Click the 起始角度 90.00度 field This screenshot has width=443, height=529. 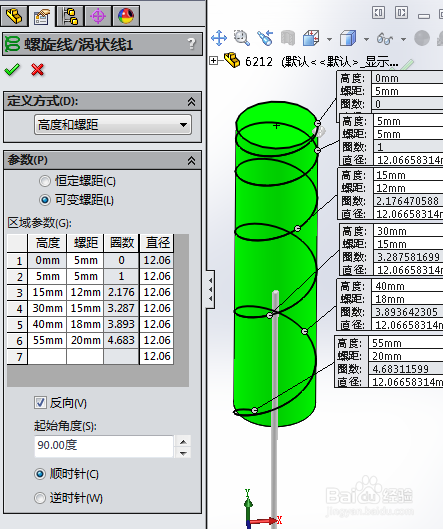[104, 446]
